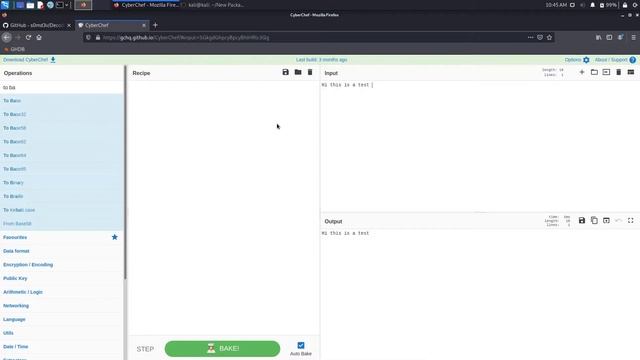The image size is (640, 360).
Task: Expand Arithmetic / Logic category
Action: 62,292
